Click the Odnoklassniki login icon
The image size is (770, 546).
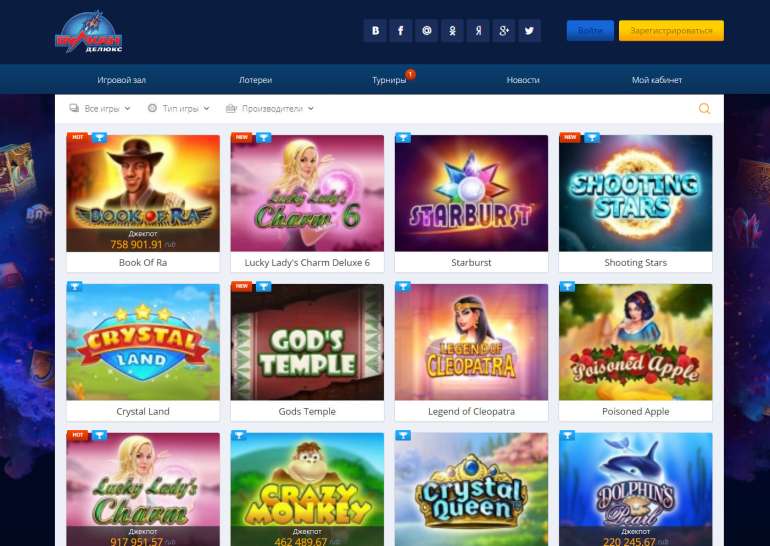point(452,31)
